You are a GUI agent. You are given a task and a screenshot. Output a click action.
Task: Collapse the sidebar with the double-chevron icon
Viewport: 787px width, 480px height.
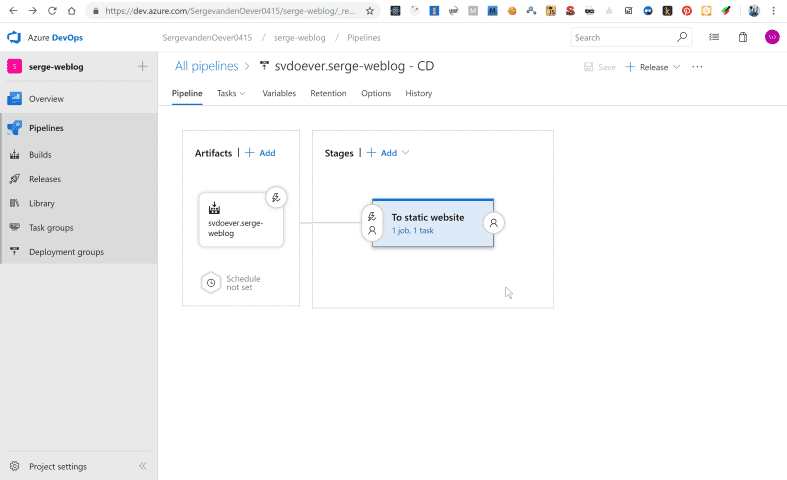(x=143, y=466)
